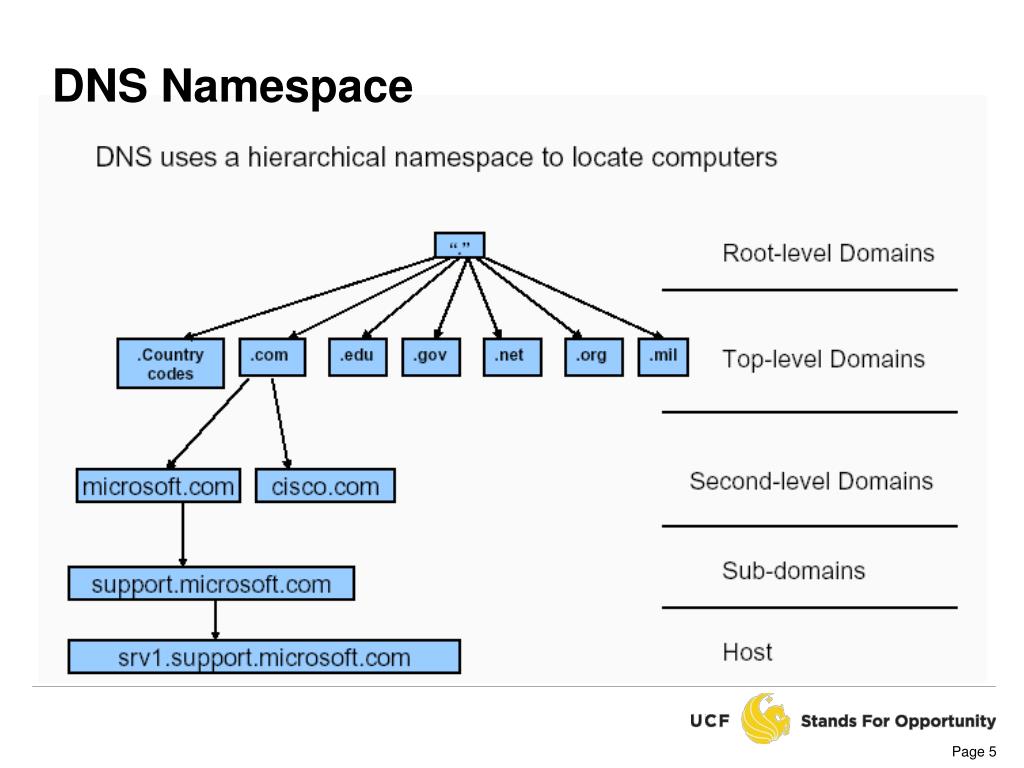Click the "DNS Namespace" slide title

232,86
